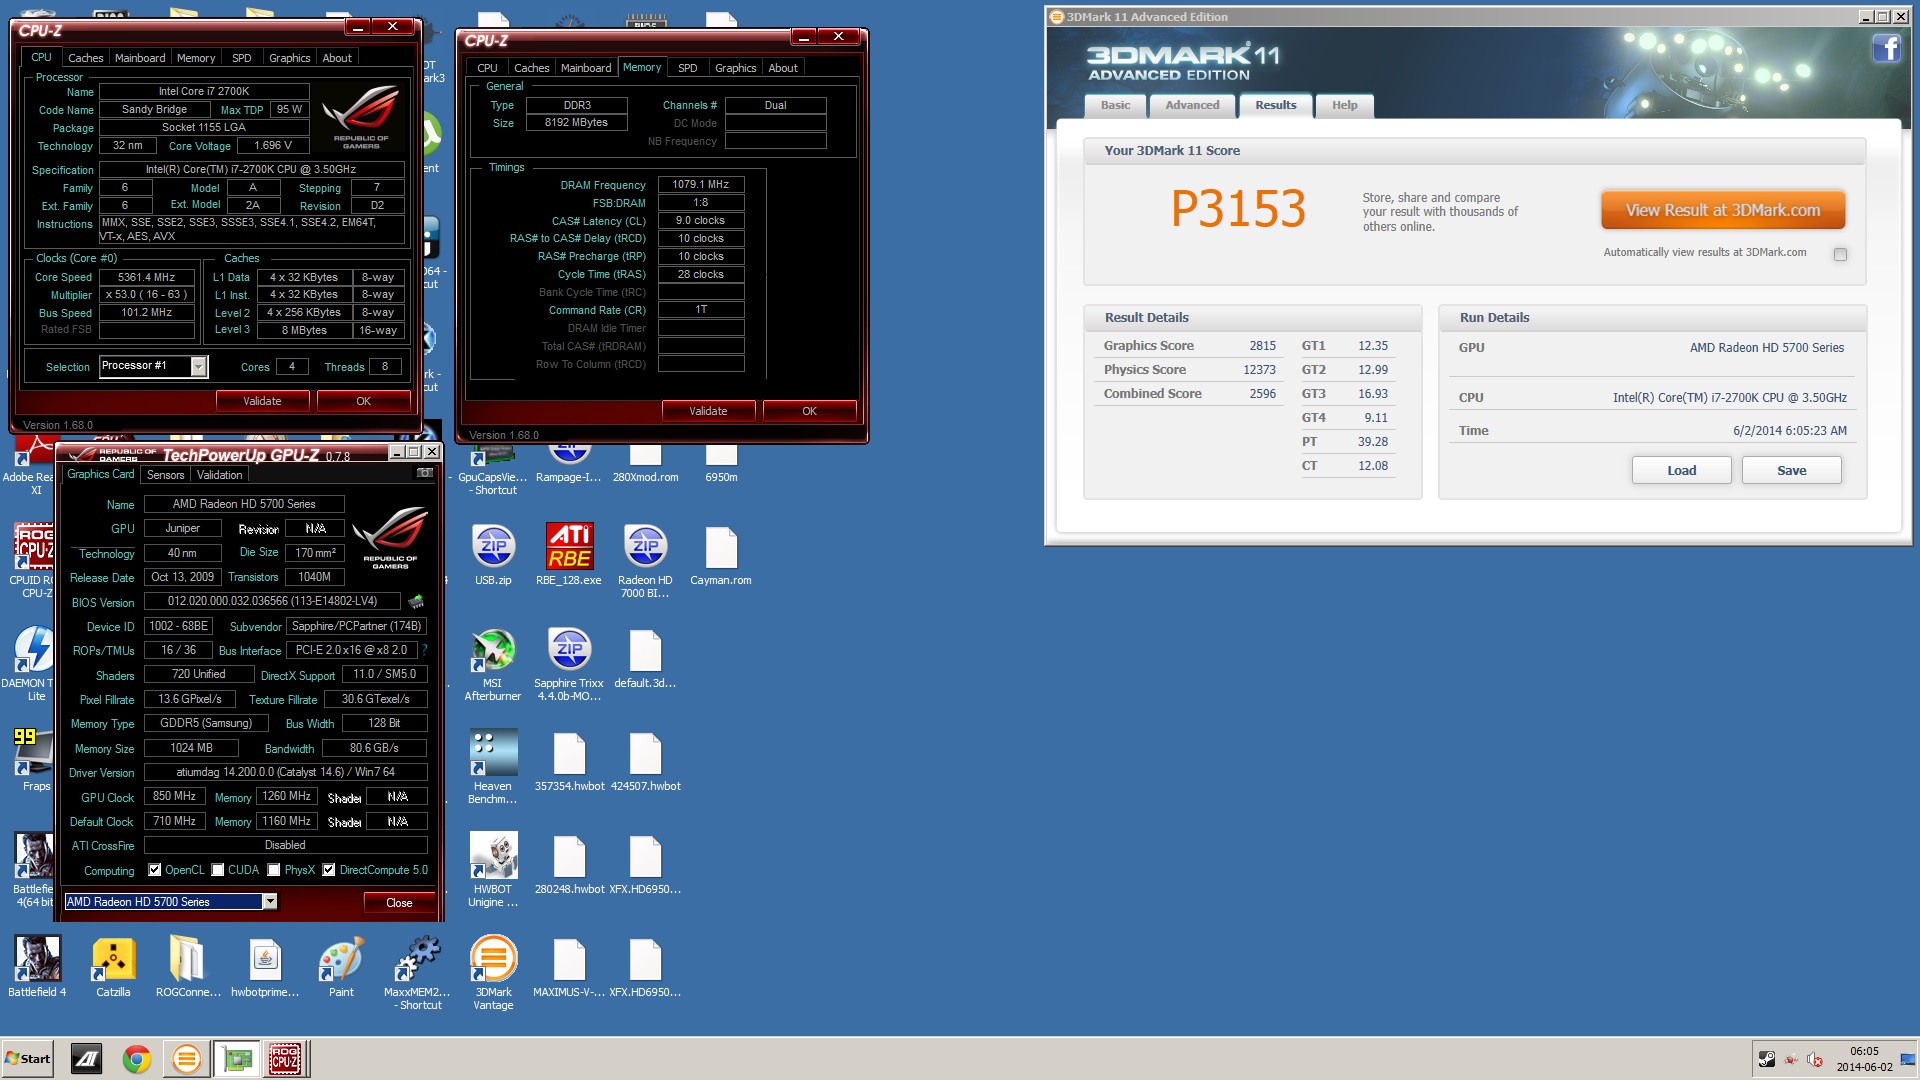Click the ROG CPU-Z taskbar button

(x=285, y=1058)
